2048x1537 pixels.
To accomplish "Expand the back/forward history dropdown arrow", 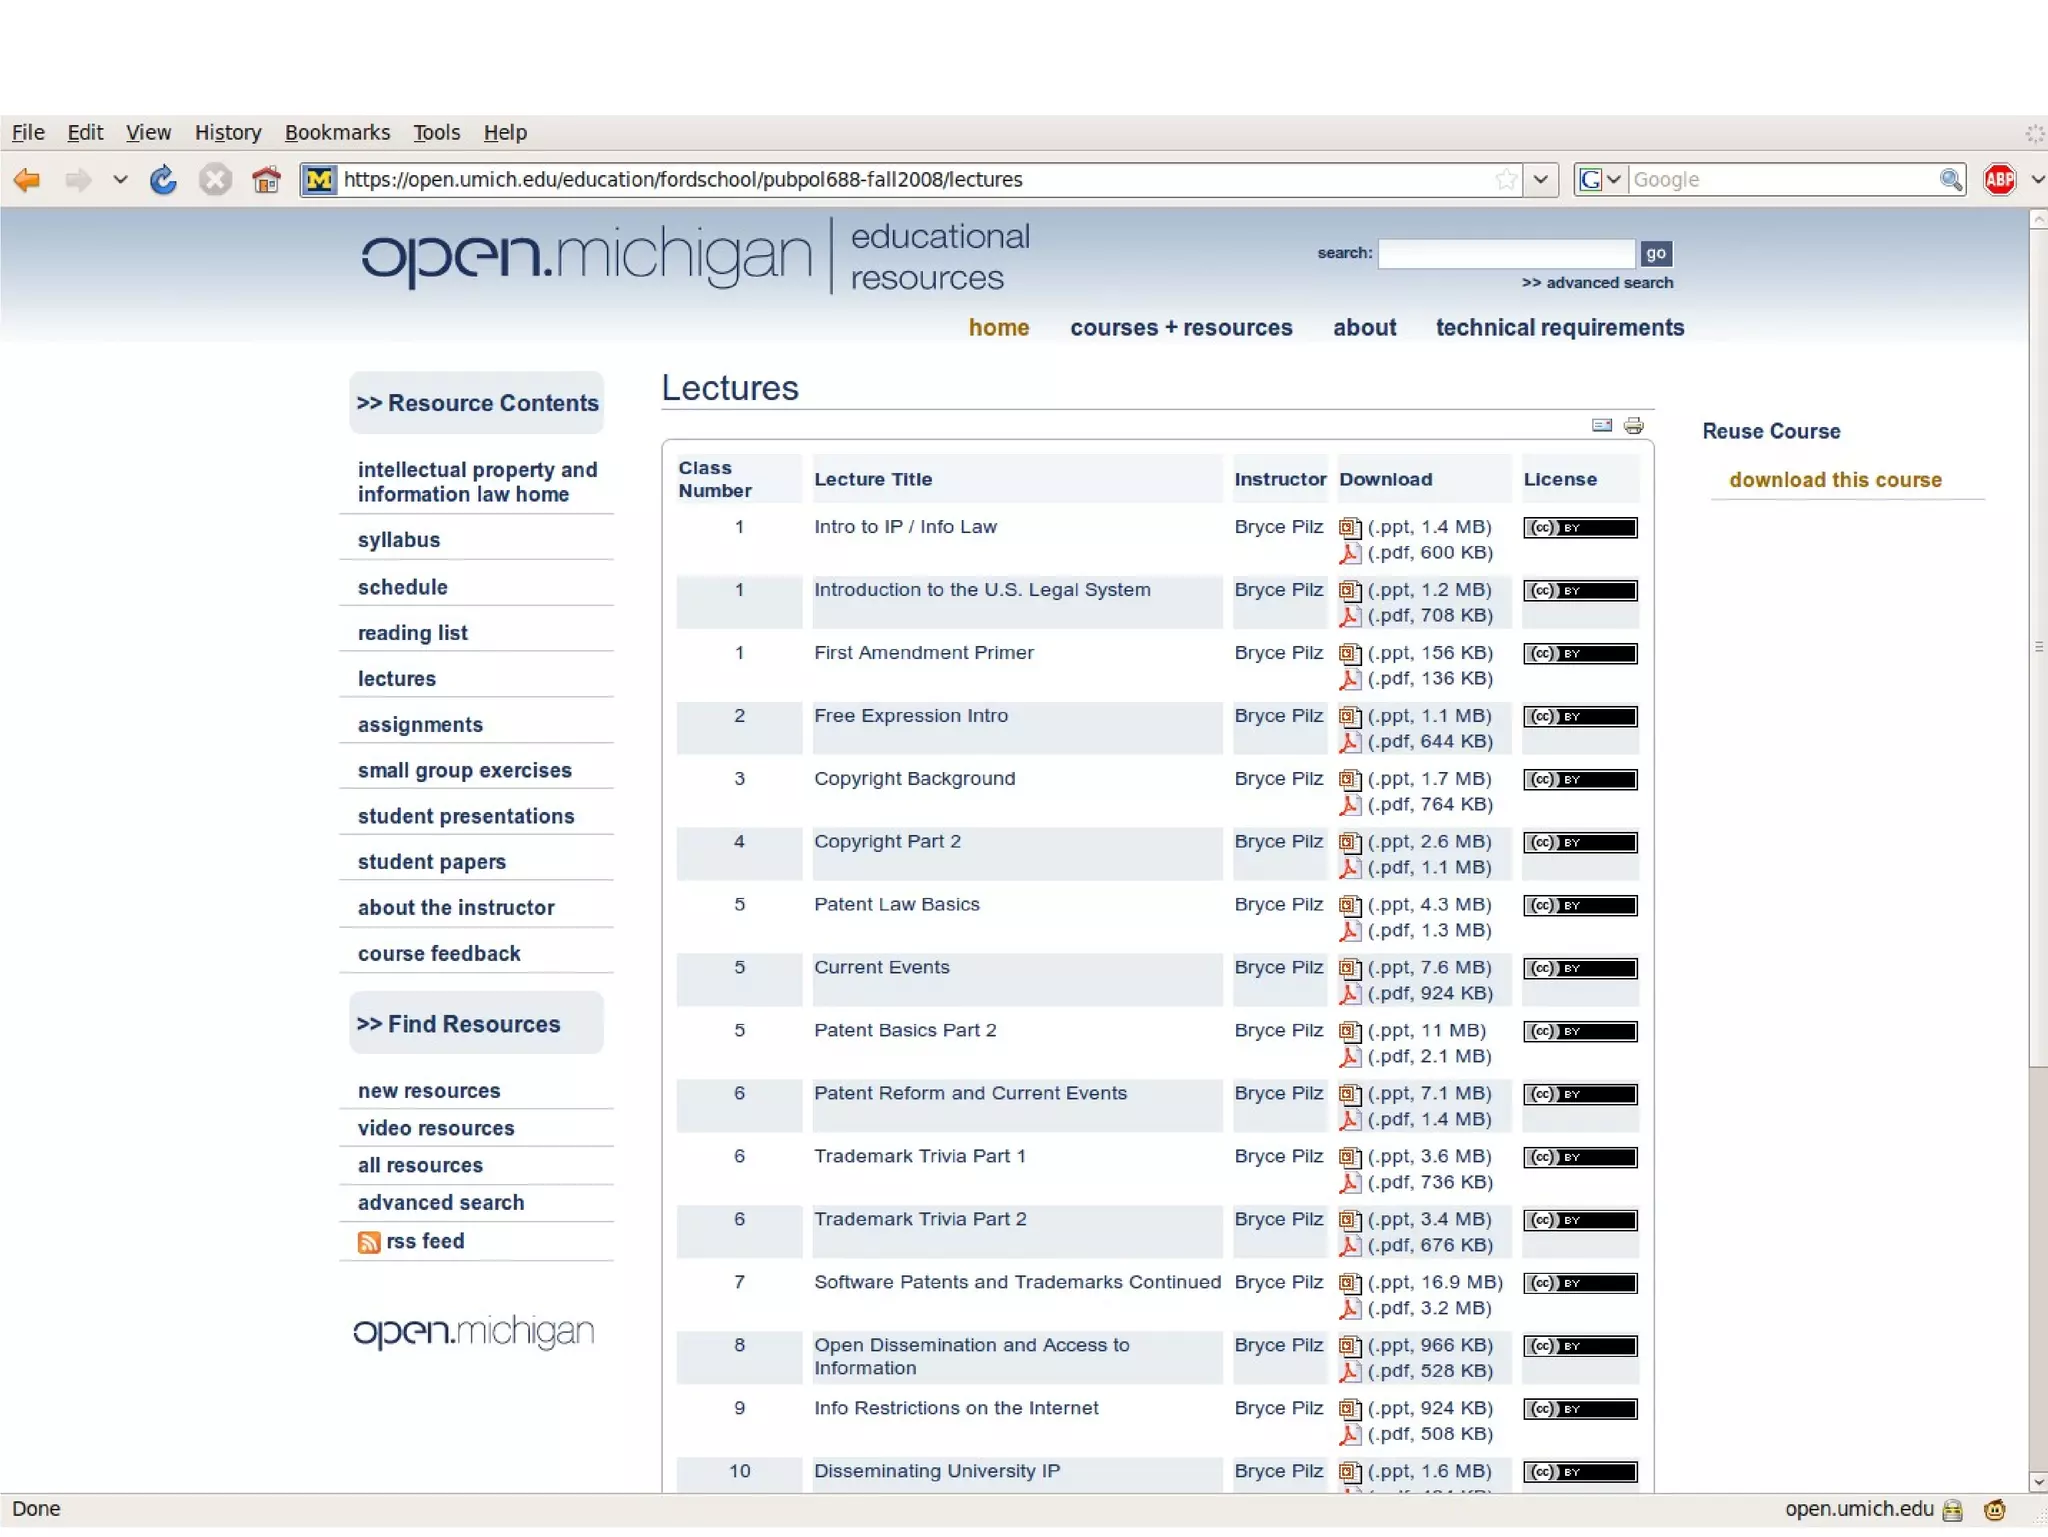I will pyautogui.click(x=120, y=180).
